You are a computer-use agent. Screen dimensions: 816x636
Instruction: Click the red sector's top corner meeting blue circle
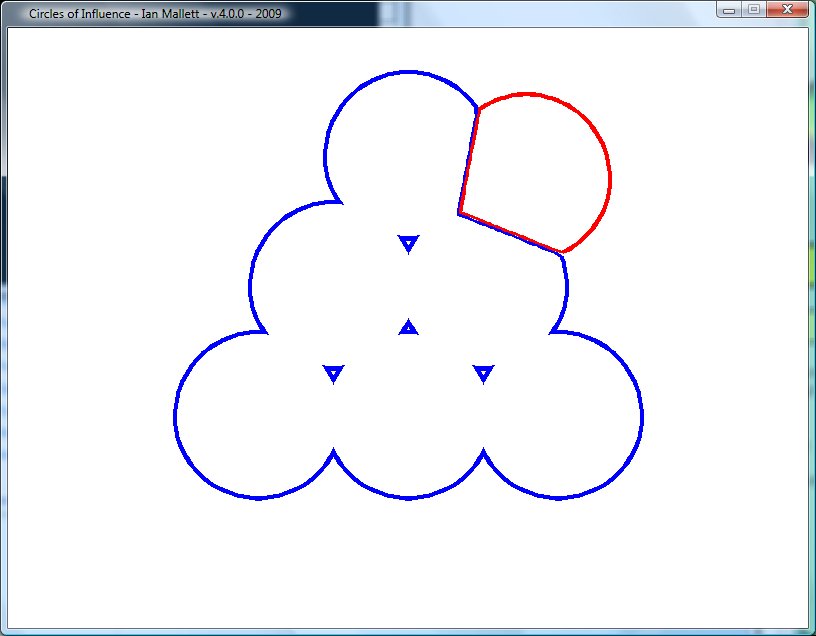pos(478,108)
